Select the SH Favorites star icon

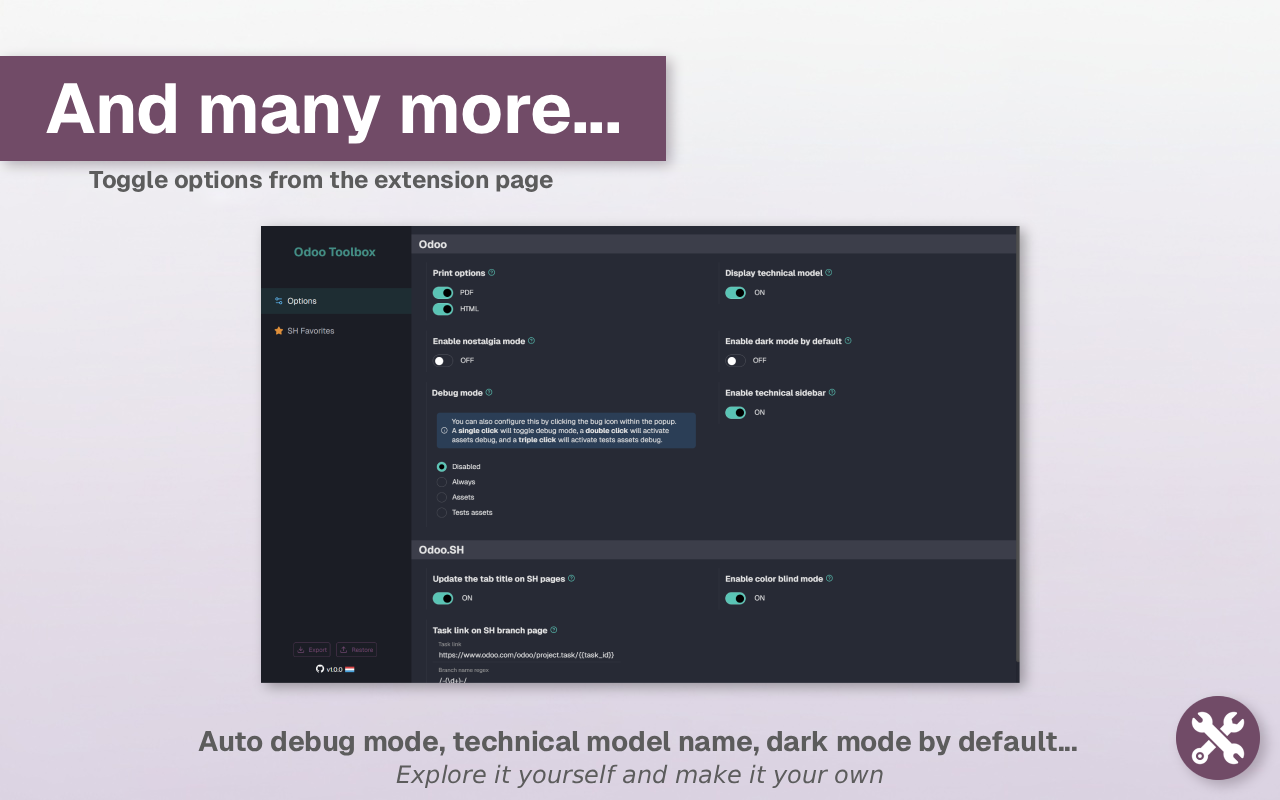[278, 330]
